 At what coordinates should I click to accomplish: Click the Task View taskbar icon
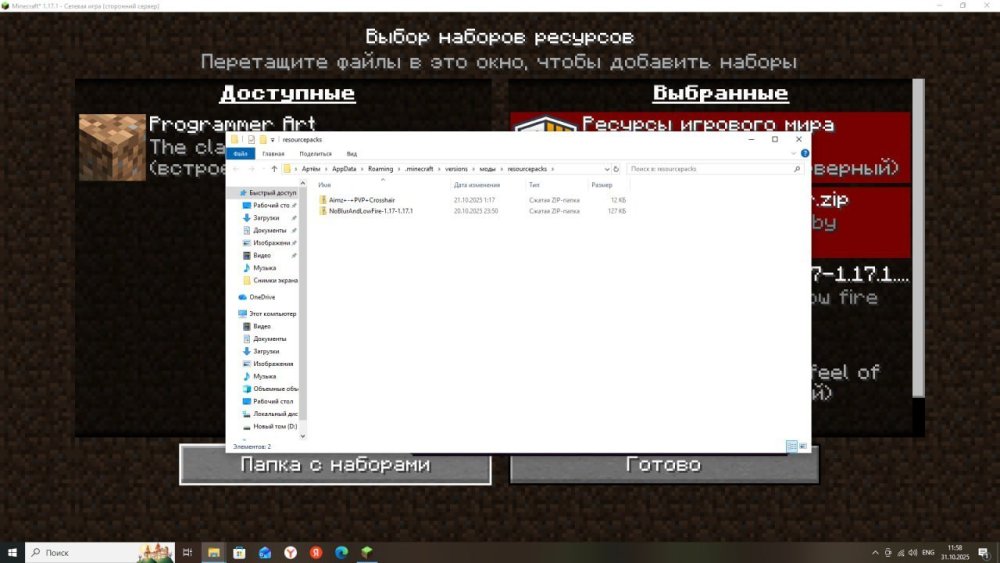188,552
